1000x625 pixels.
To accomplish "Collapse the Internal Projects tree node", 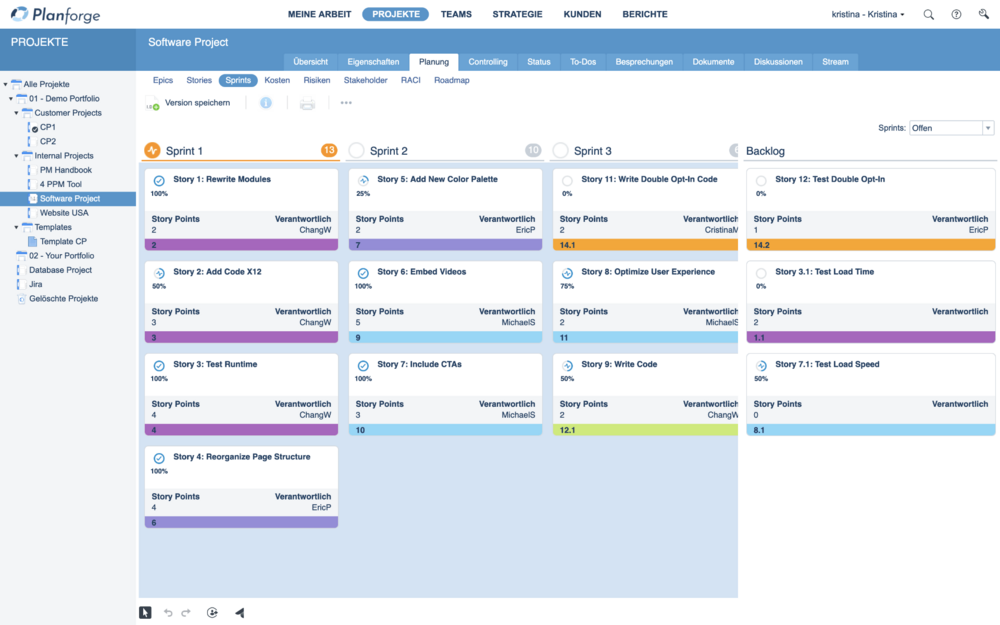I will tap(15, 156).
